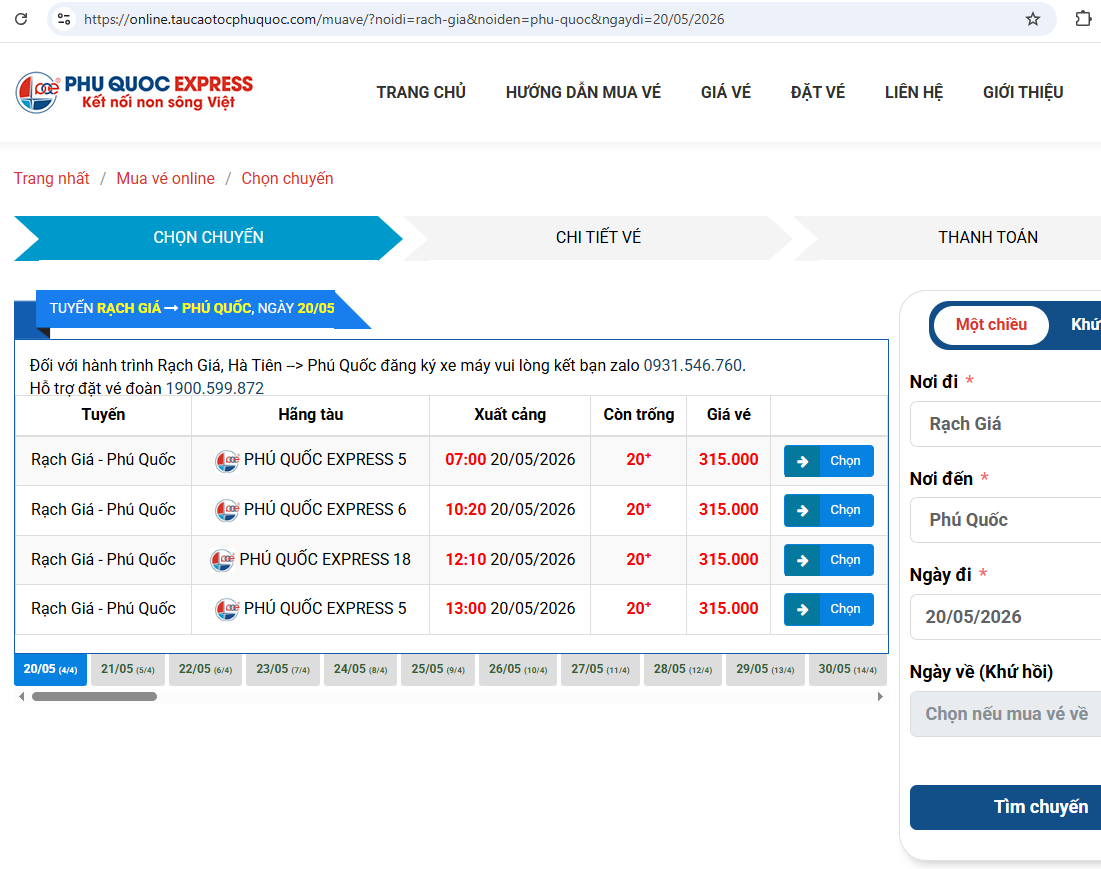Viewport: 1101px width, 869px height.
Task: Select the 20/05 date tab
Action: pos(51,670)
